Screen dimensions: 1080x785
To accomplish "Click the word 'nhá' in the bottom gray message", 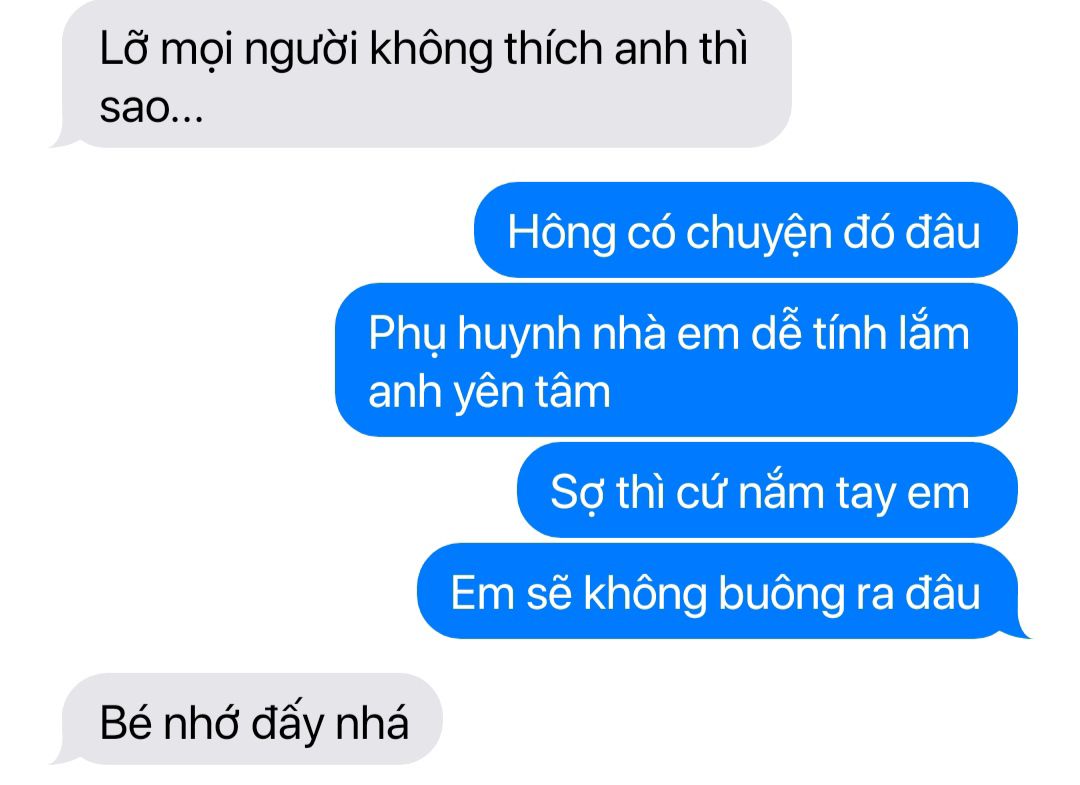I will click(372, 722).
